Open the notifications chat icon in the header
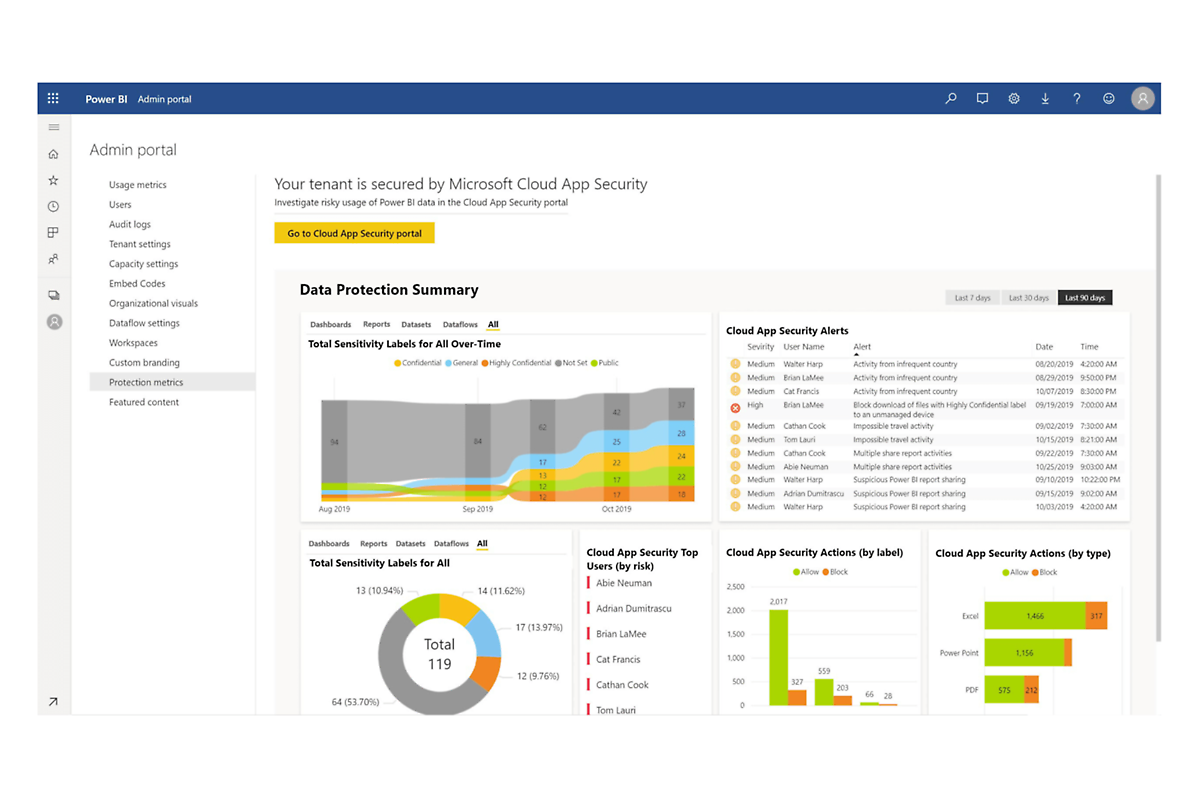The width and height of the screenshot is (1200, 800). point(982,99)
